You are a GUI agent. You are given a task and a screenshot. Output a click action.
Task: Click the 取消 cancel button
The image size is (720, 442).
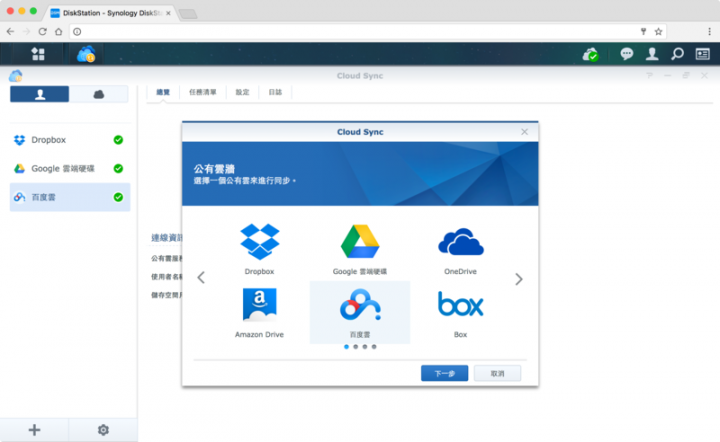[x=497, y=373]
